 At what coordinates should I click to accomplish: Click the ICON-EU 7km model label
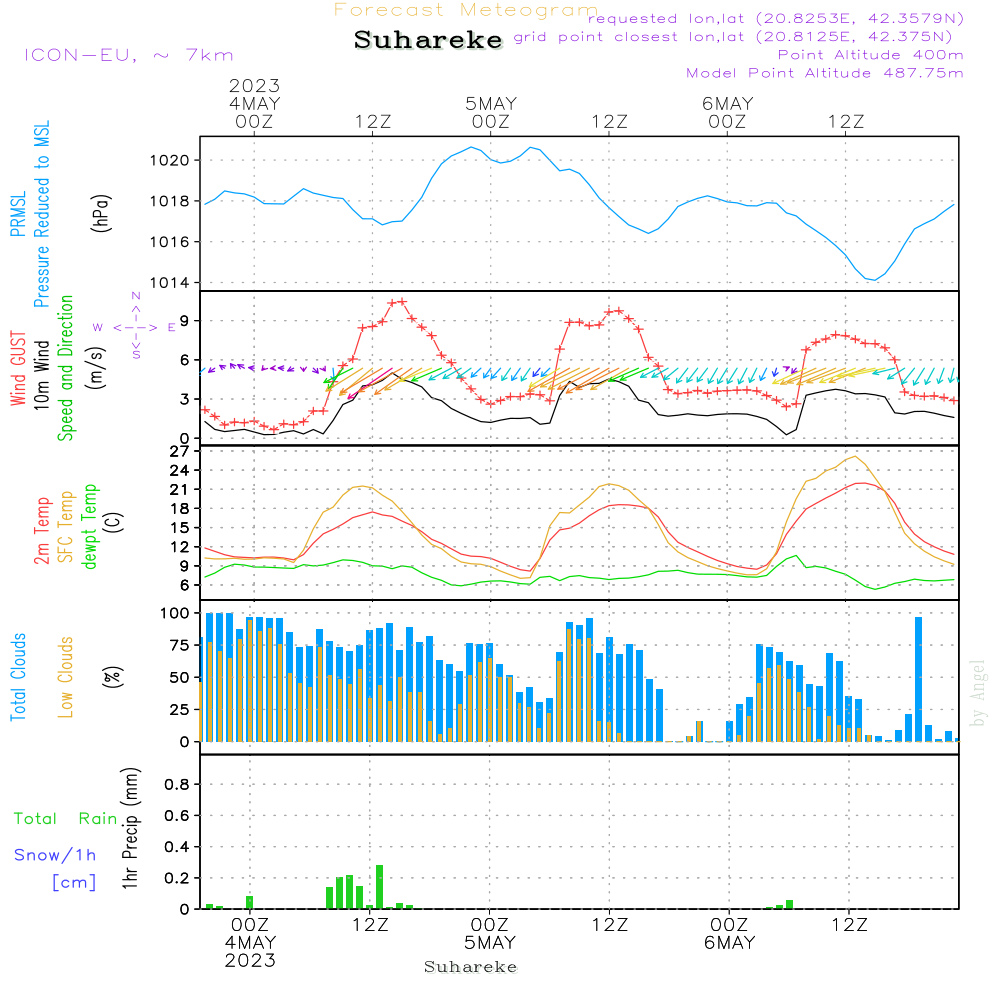click(129, 55)
